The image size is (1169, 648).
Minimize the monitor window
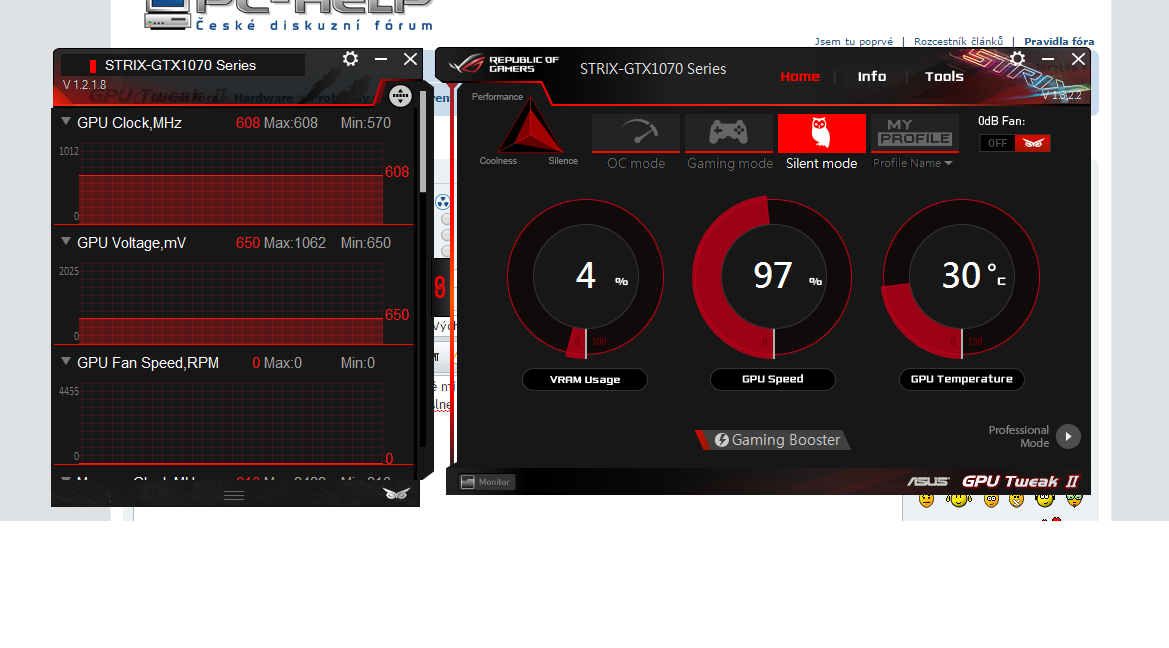[381, 59]
